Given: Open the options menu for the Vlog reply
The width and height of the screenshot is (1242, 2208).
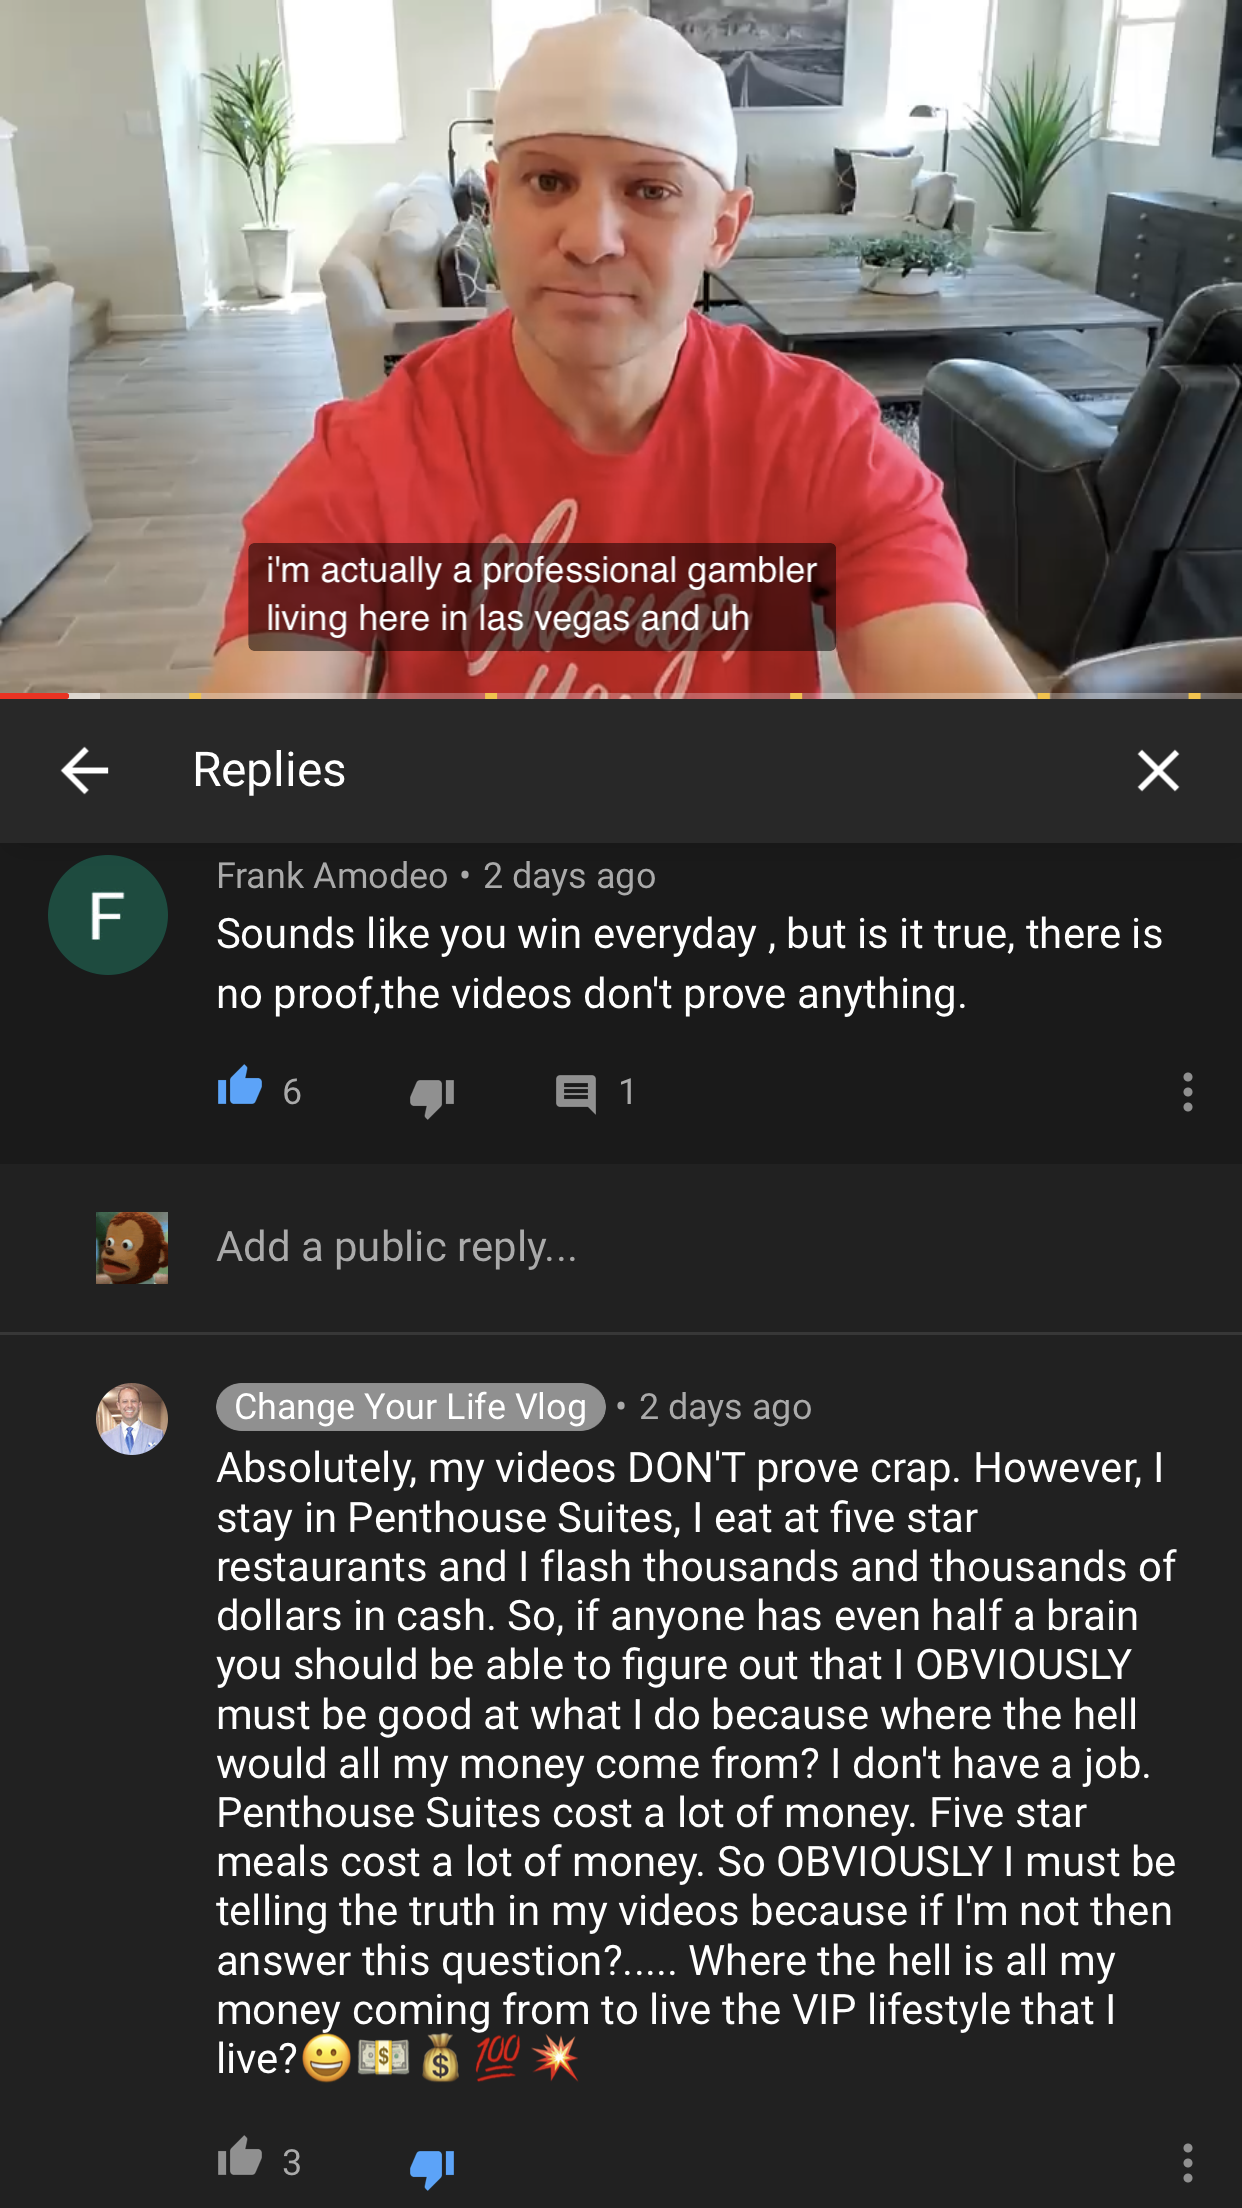Looking at the screenshot, I should coord(1188,2163).
